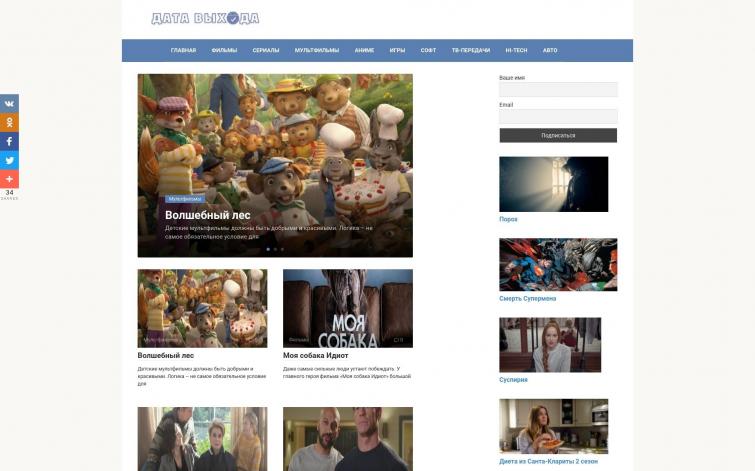The image size is (755, 471).
Task: Open the Игры menu item
Action: coord(397,50)
